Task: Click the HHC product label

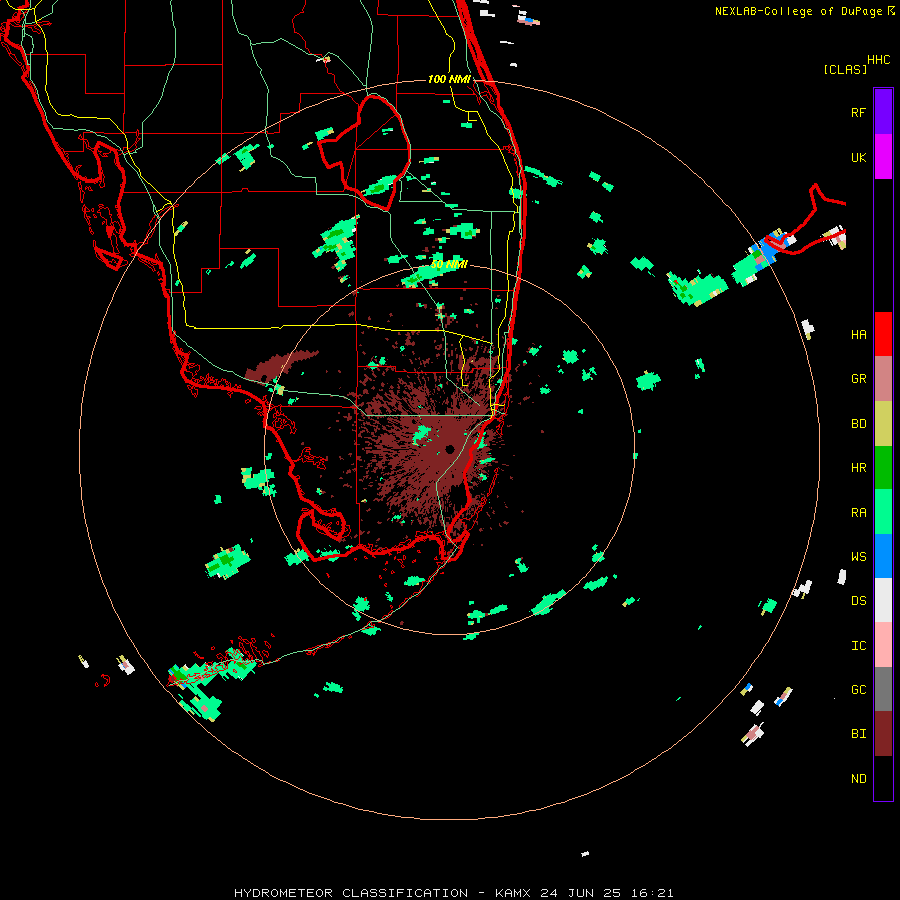Action: click(x=879, y=60)
